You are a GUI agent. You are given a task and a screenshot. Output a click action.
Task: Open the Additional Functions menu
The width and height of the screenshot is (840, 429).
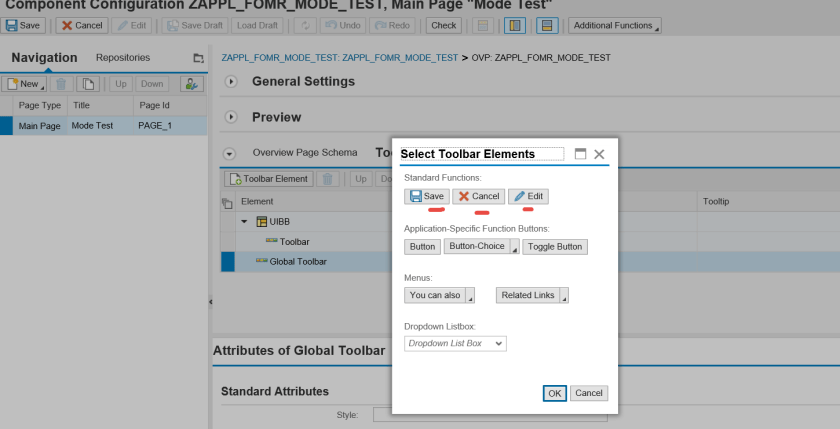tap(615, 25)
